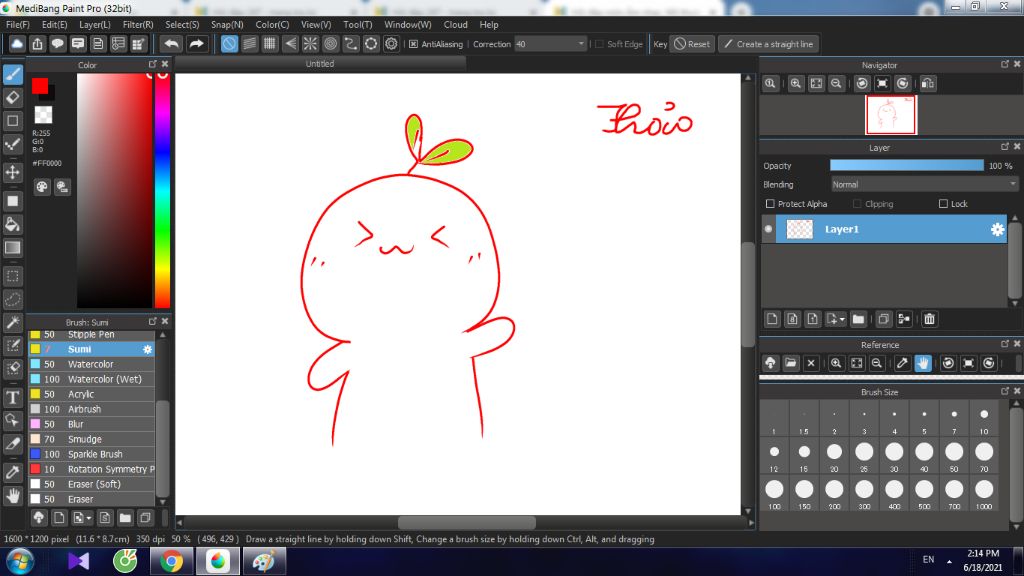1024x576 pixels.
Task: Select the Text tool
Action: (13, 397)
